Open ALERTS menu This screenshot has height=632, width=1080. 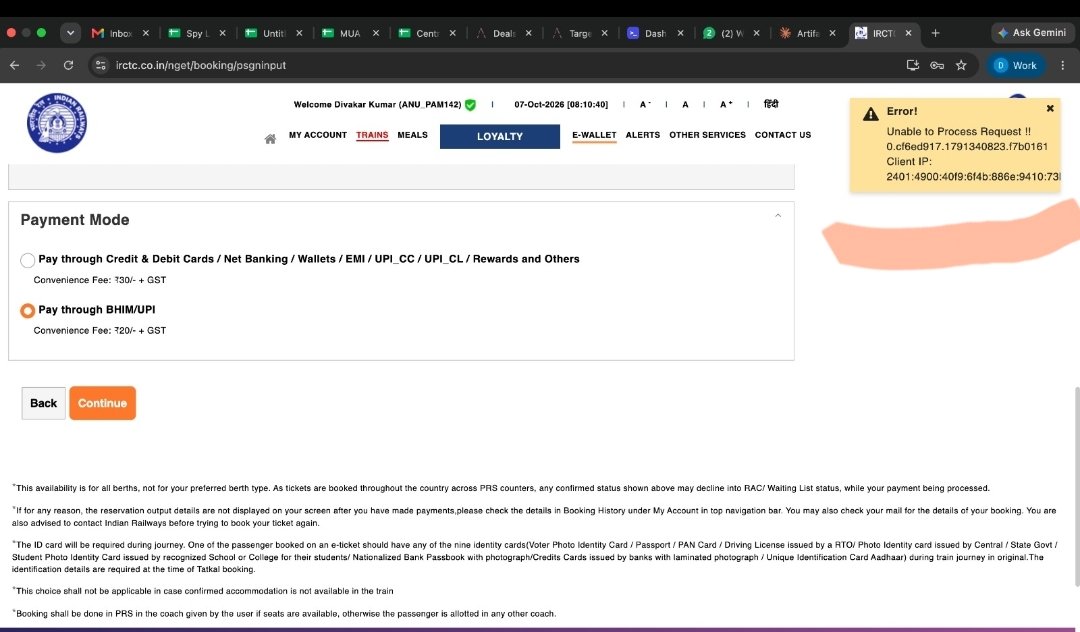pyautogui.click(x=643, y=135)
